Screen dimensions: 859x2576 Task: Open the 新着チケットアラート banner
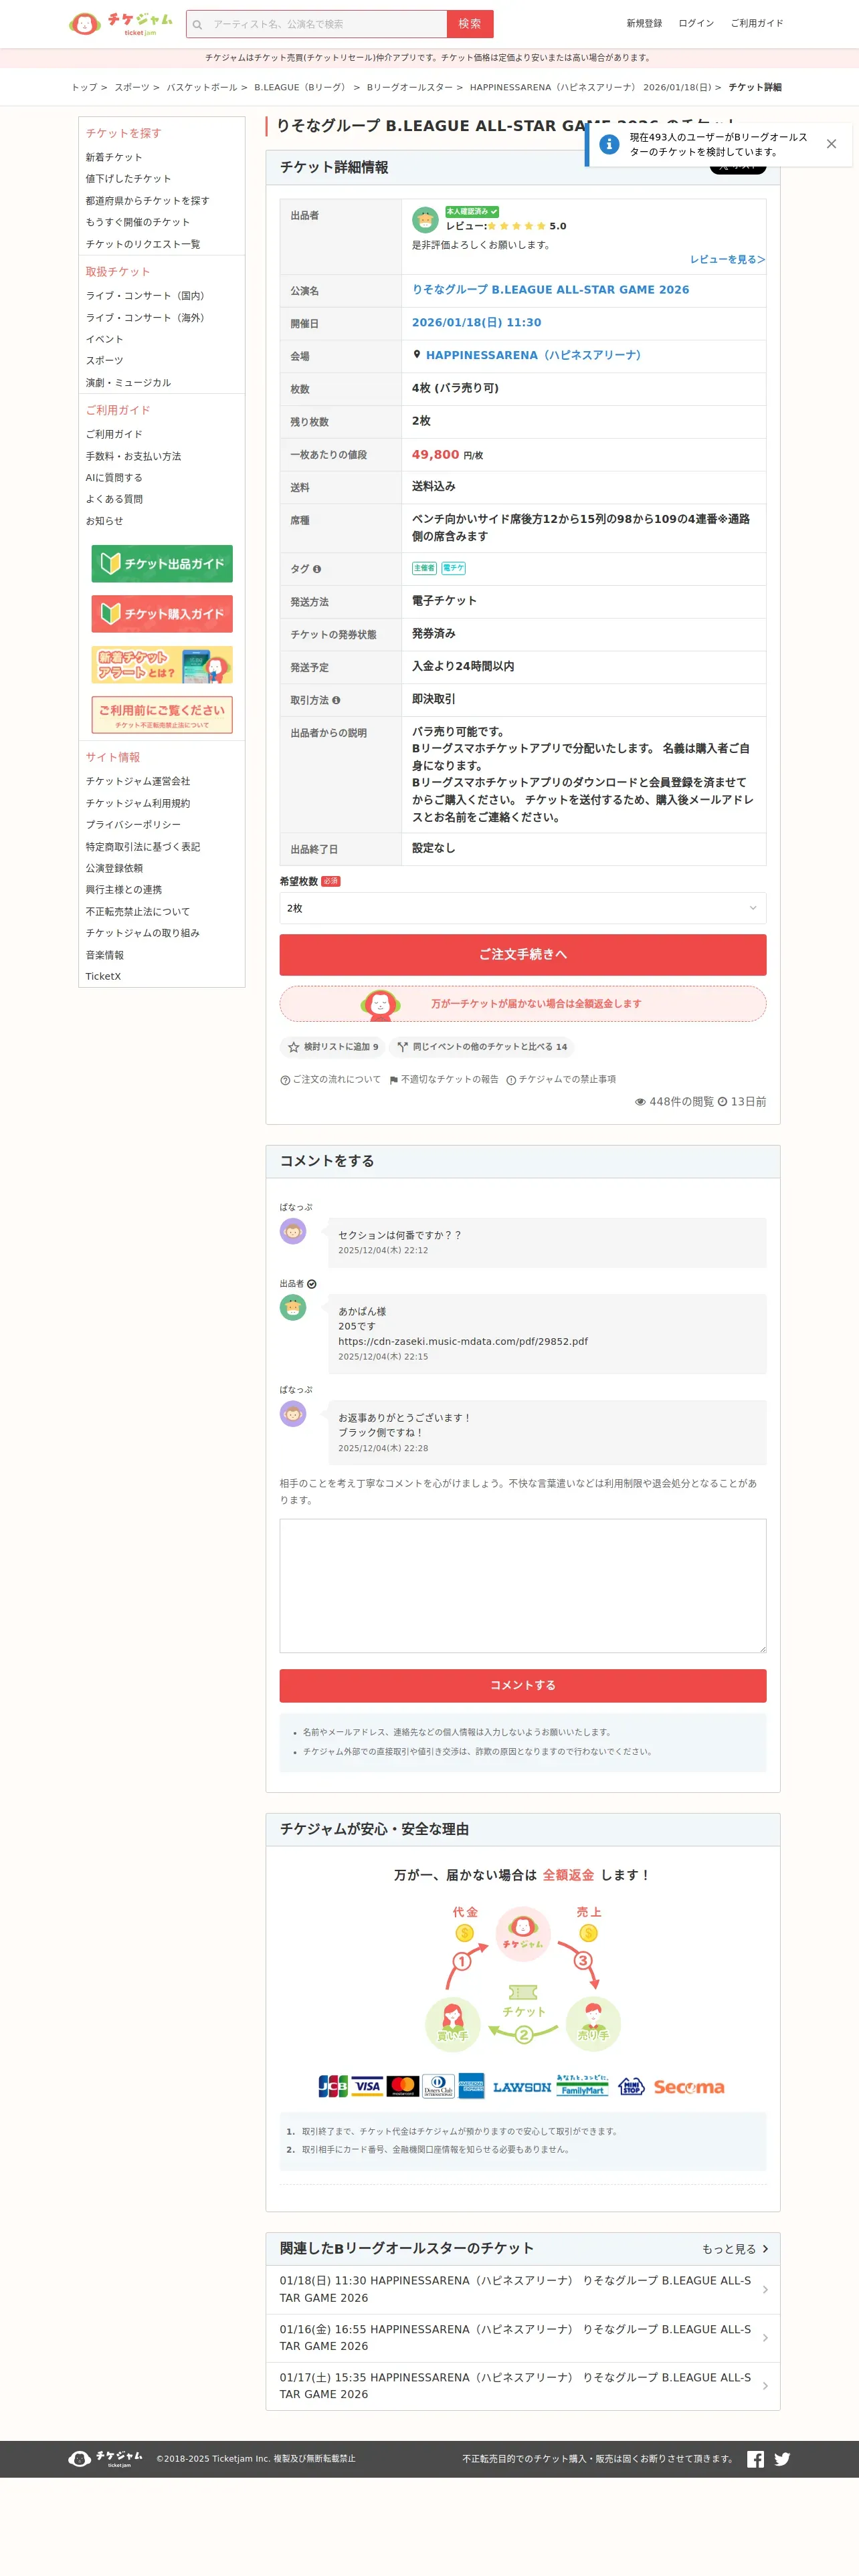162,665
